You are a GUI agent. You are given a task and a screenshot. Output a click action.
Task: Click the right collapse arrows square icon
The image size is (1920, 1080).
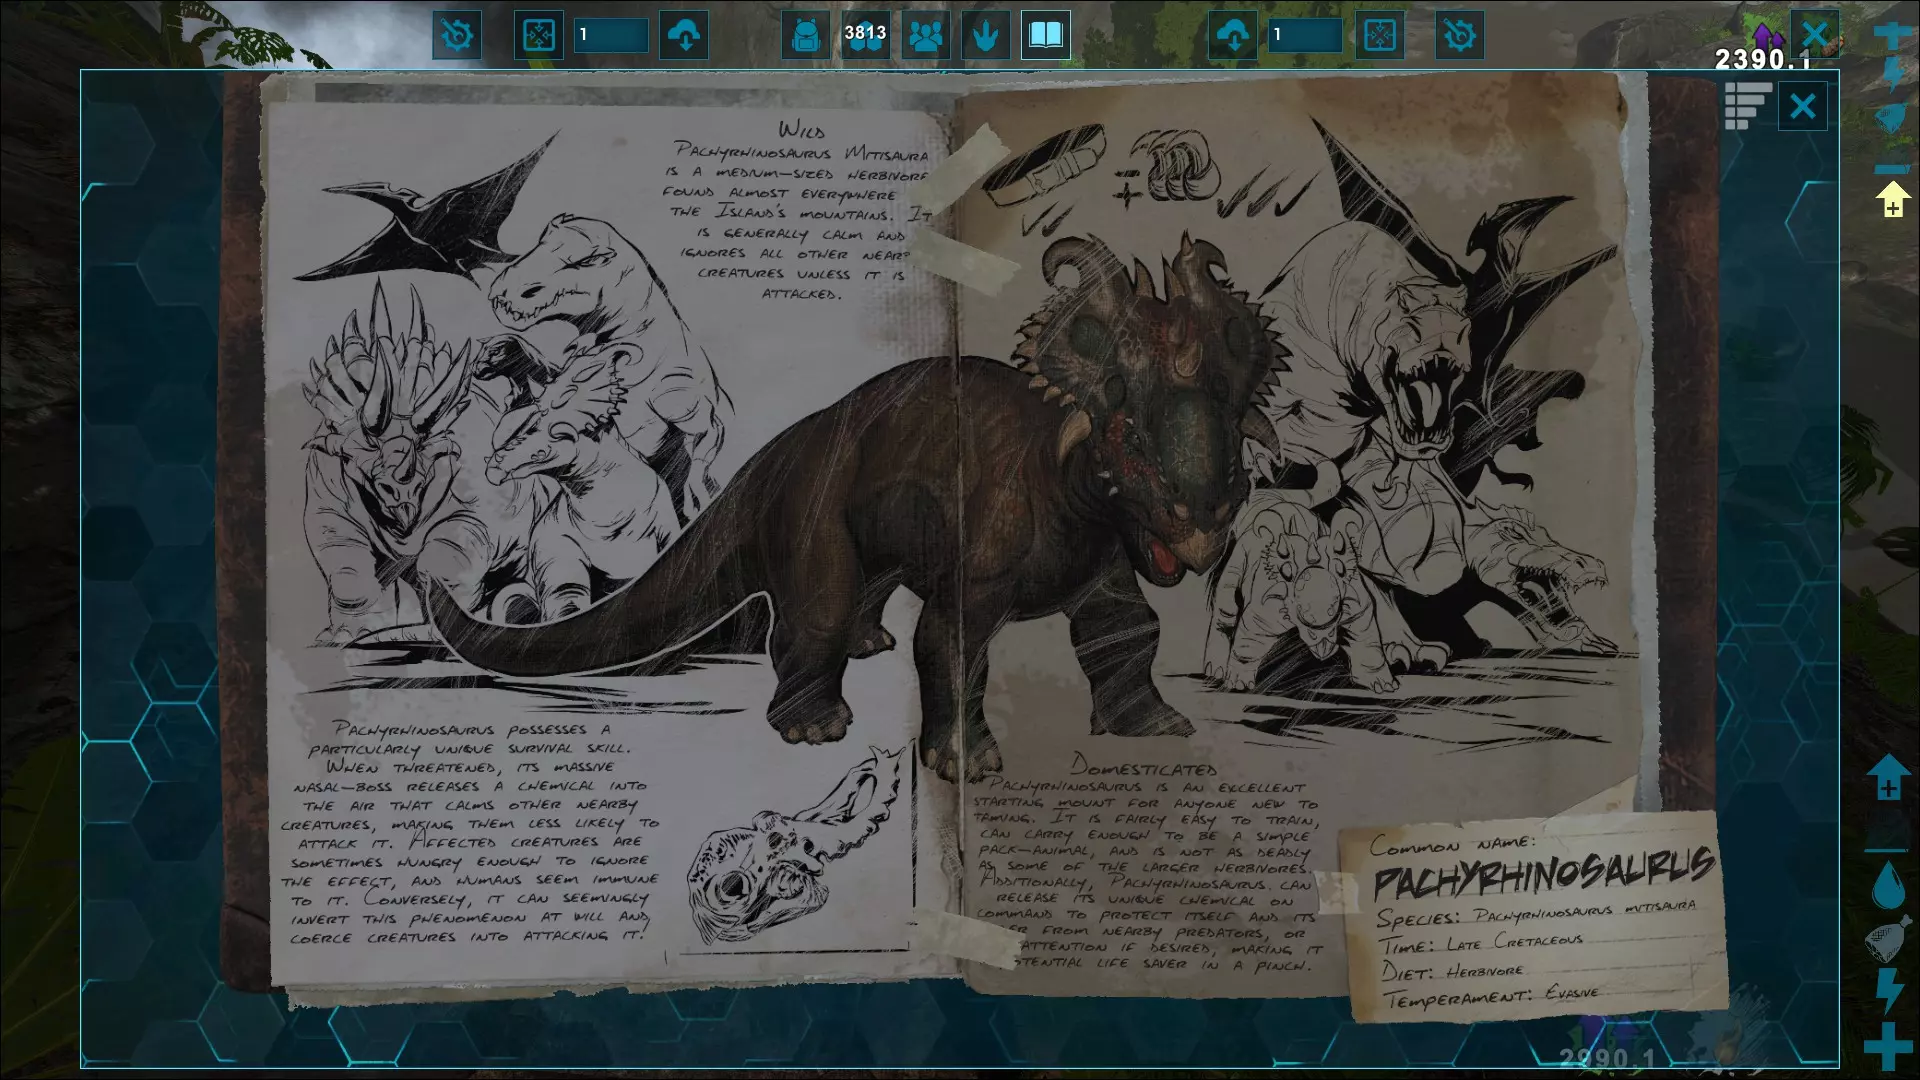1380,36
